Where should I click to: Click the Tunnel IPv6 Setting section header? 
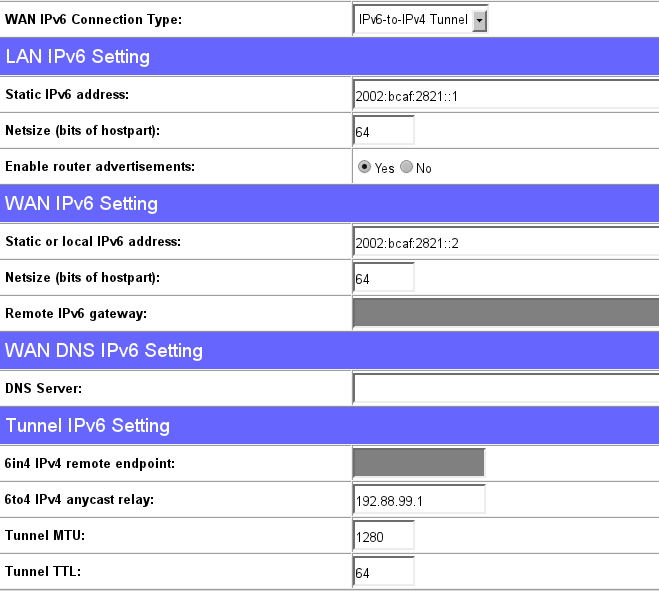pos(87,425)
